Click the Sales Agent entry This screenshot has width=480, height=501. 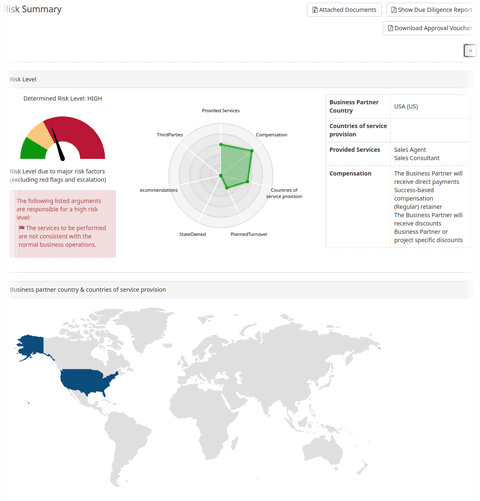pos(410,150)
